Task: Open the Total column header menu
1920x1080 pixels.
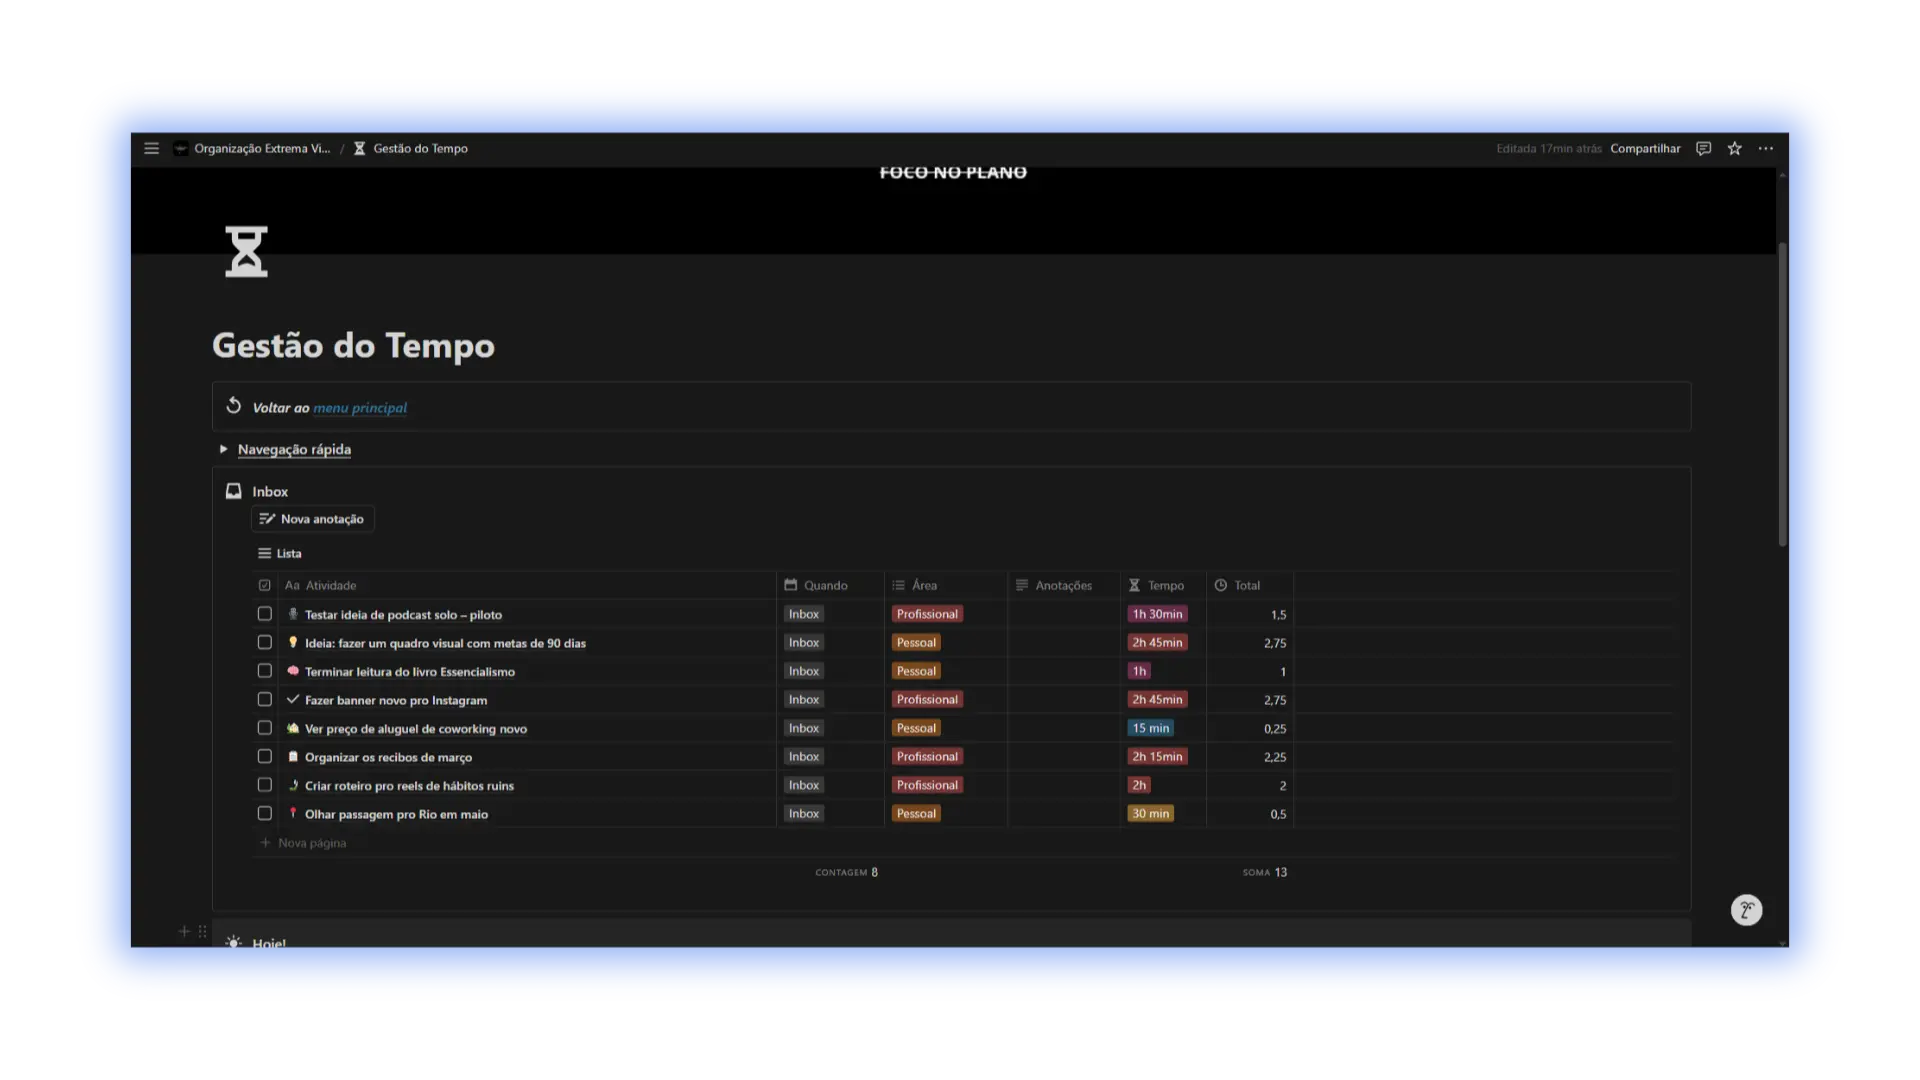Action: 1250,585
